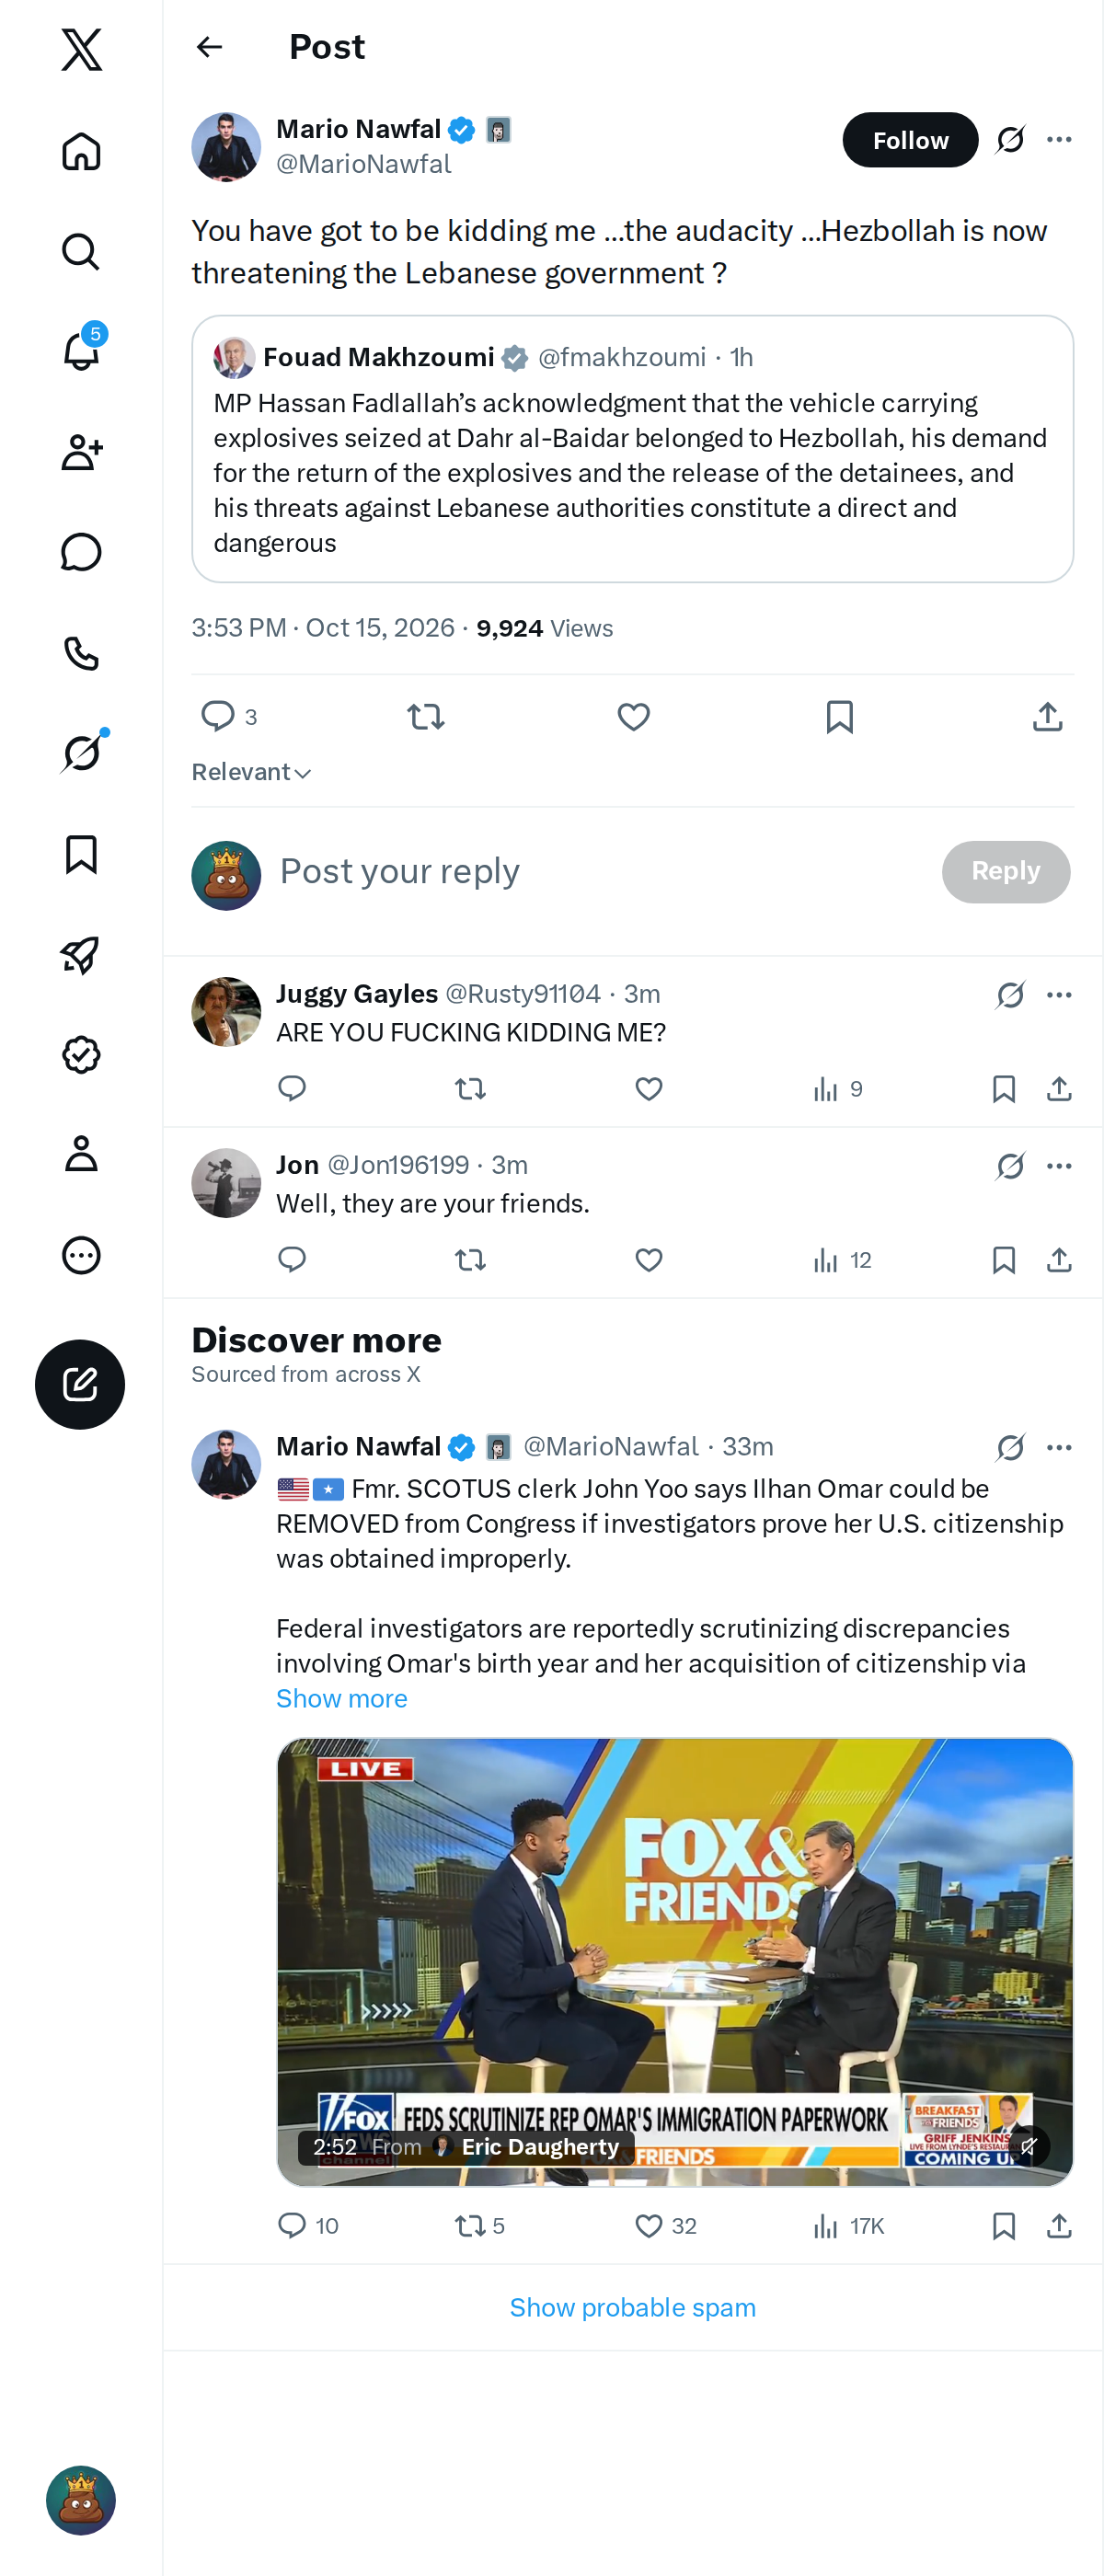Click Show probable spam link
1104x2576 pixels.
click(x=633, y=2308)
